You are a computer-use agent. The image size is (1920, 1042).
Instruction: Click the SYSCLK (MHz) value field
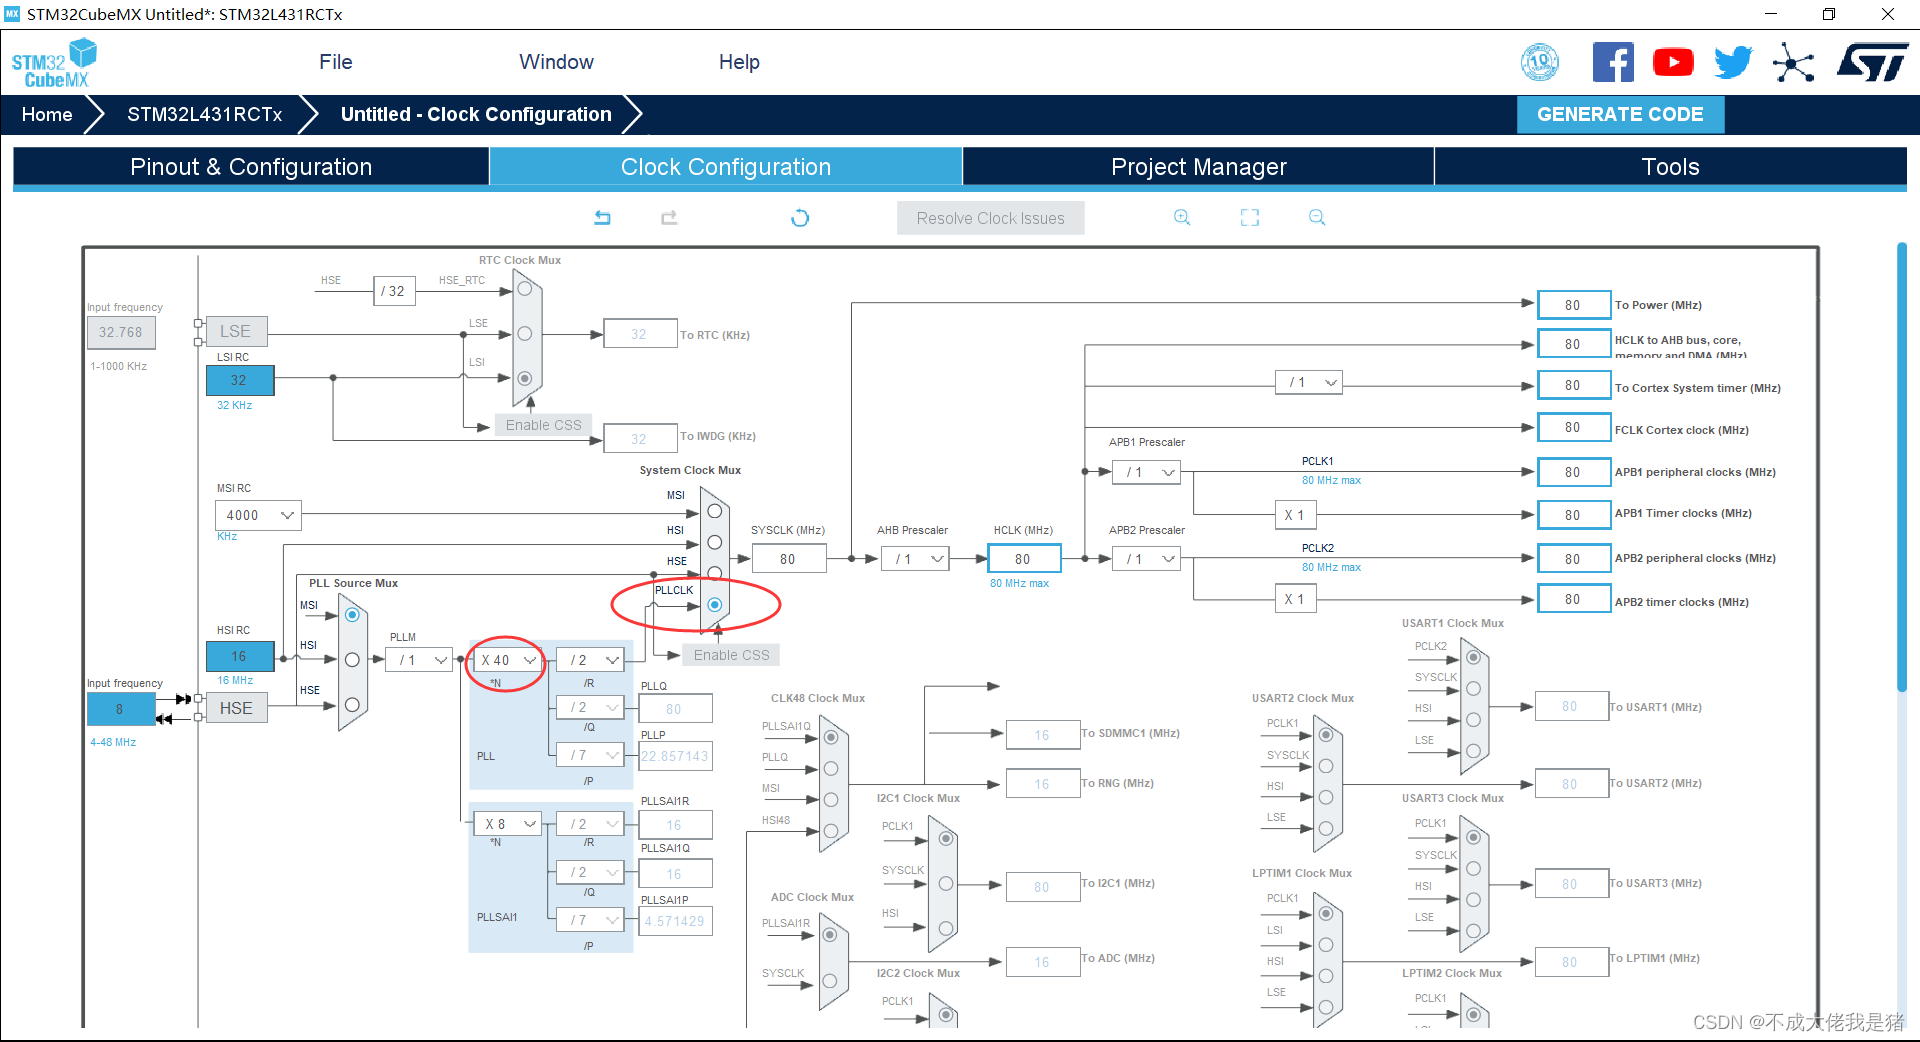point(788,559)
